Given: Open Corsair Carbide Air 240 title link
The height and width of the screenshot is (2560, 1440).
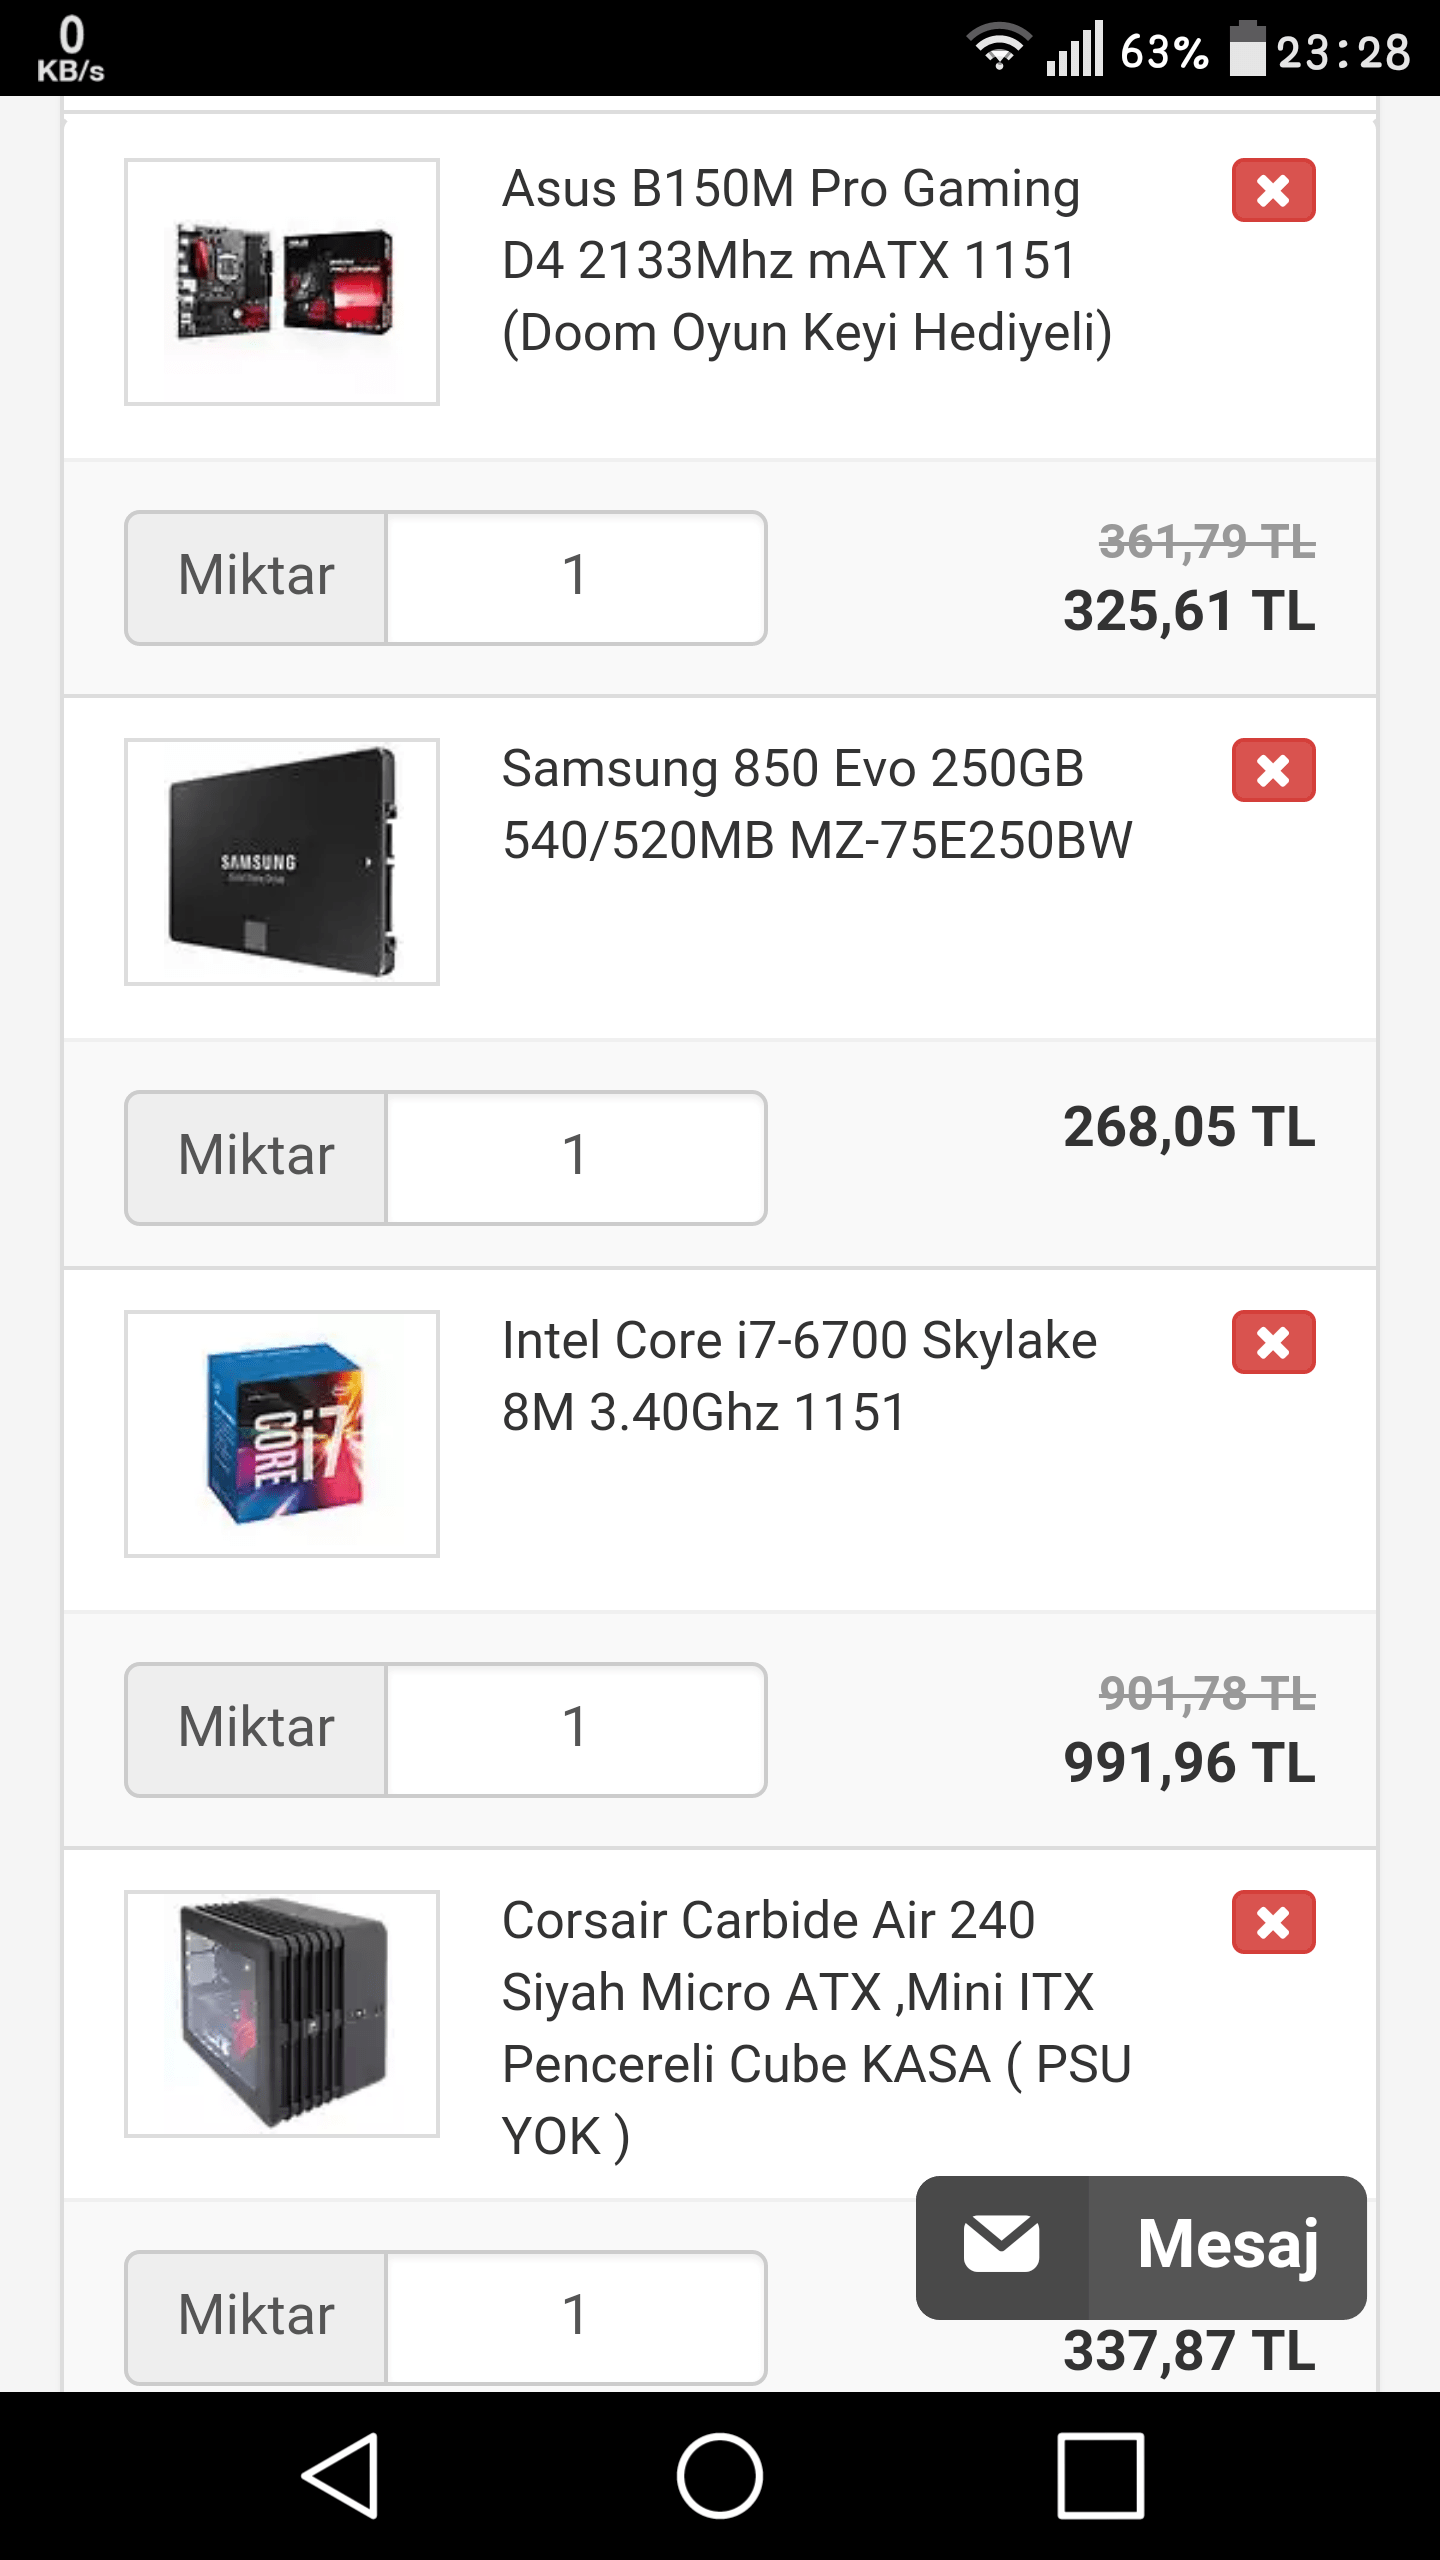Looking at the screenshot, I should pos(816,2028).
